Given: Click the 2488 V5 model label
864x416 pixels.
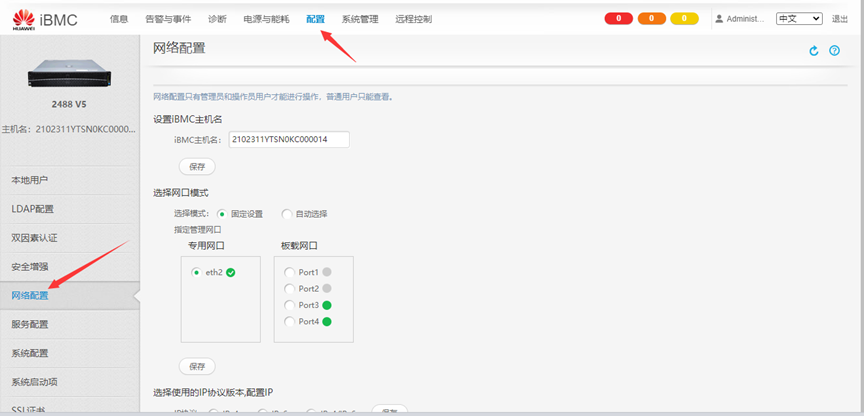Looking at the screenshot, I should click(69, 104).
